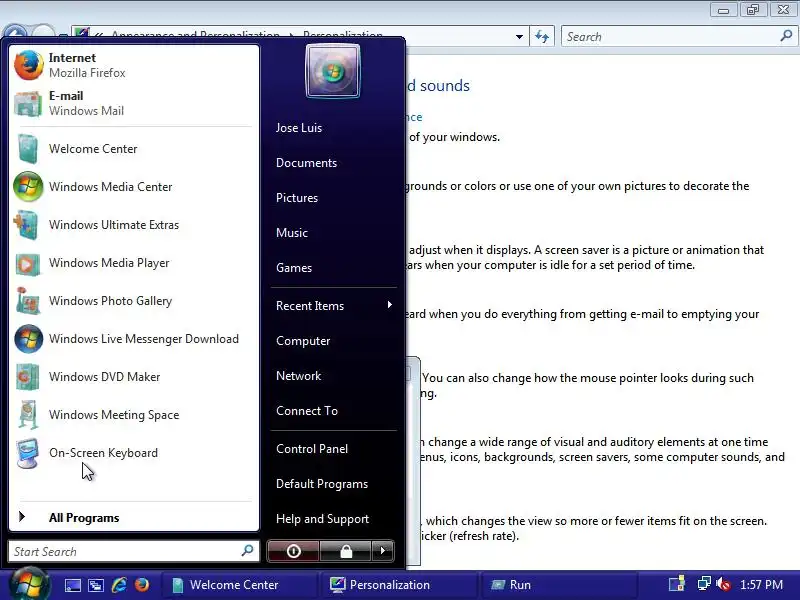This screenshot has width=800, height=600.
Task: Launch On-Screen Keyboard icon
Action: click(x=28, y=453)
